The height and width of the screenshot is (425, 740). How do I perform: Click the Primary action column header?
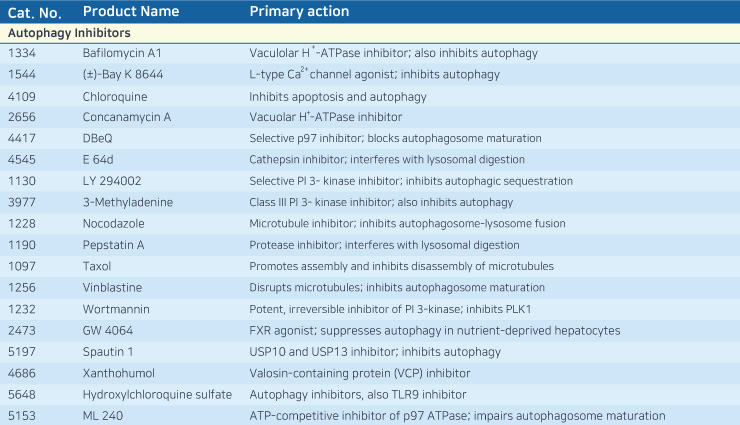coord(299,11)
